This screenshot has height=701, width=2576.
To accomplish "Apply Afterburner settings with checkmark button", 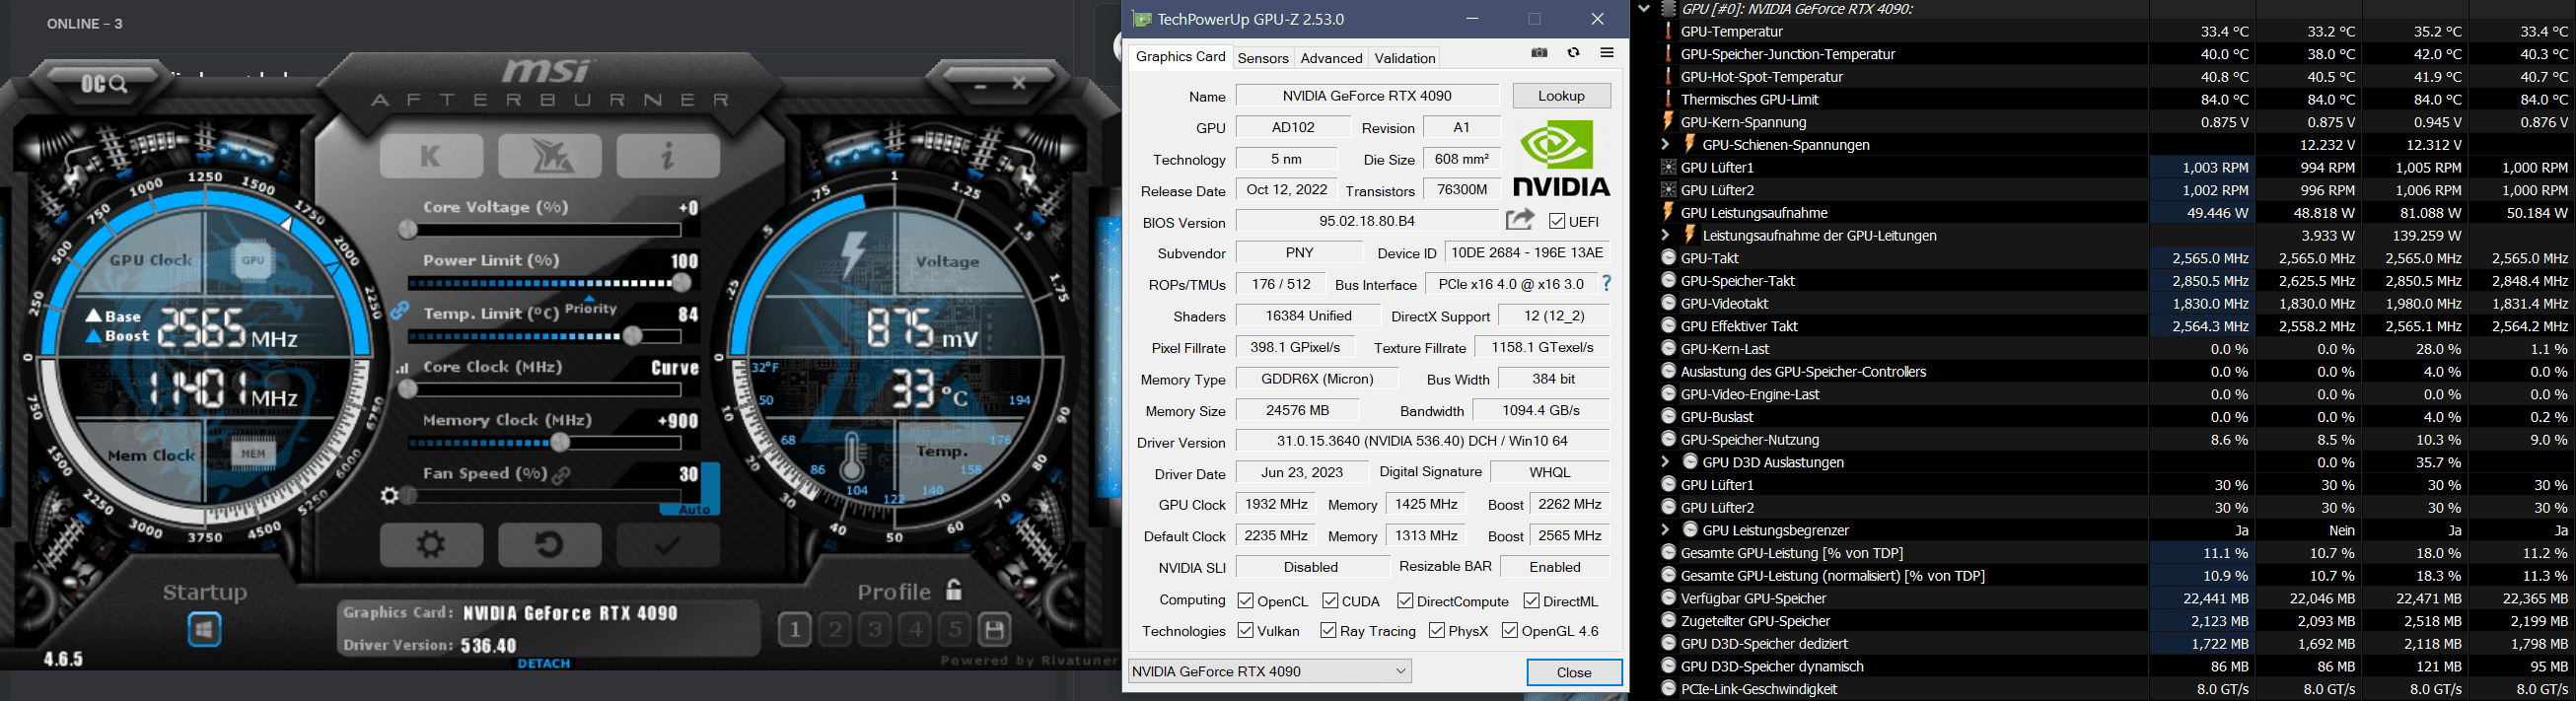I will 668,545.
